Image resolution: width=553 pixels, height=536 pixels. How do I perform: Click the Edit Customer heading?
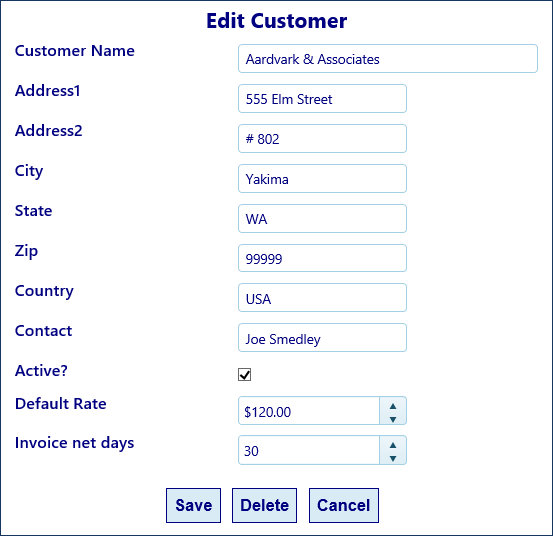click(276, 21)
